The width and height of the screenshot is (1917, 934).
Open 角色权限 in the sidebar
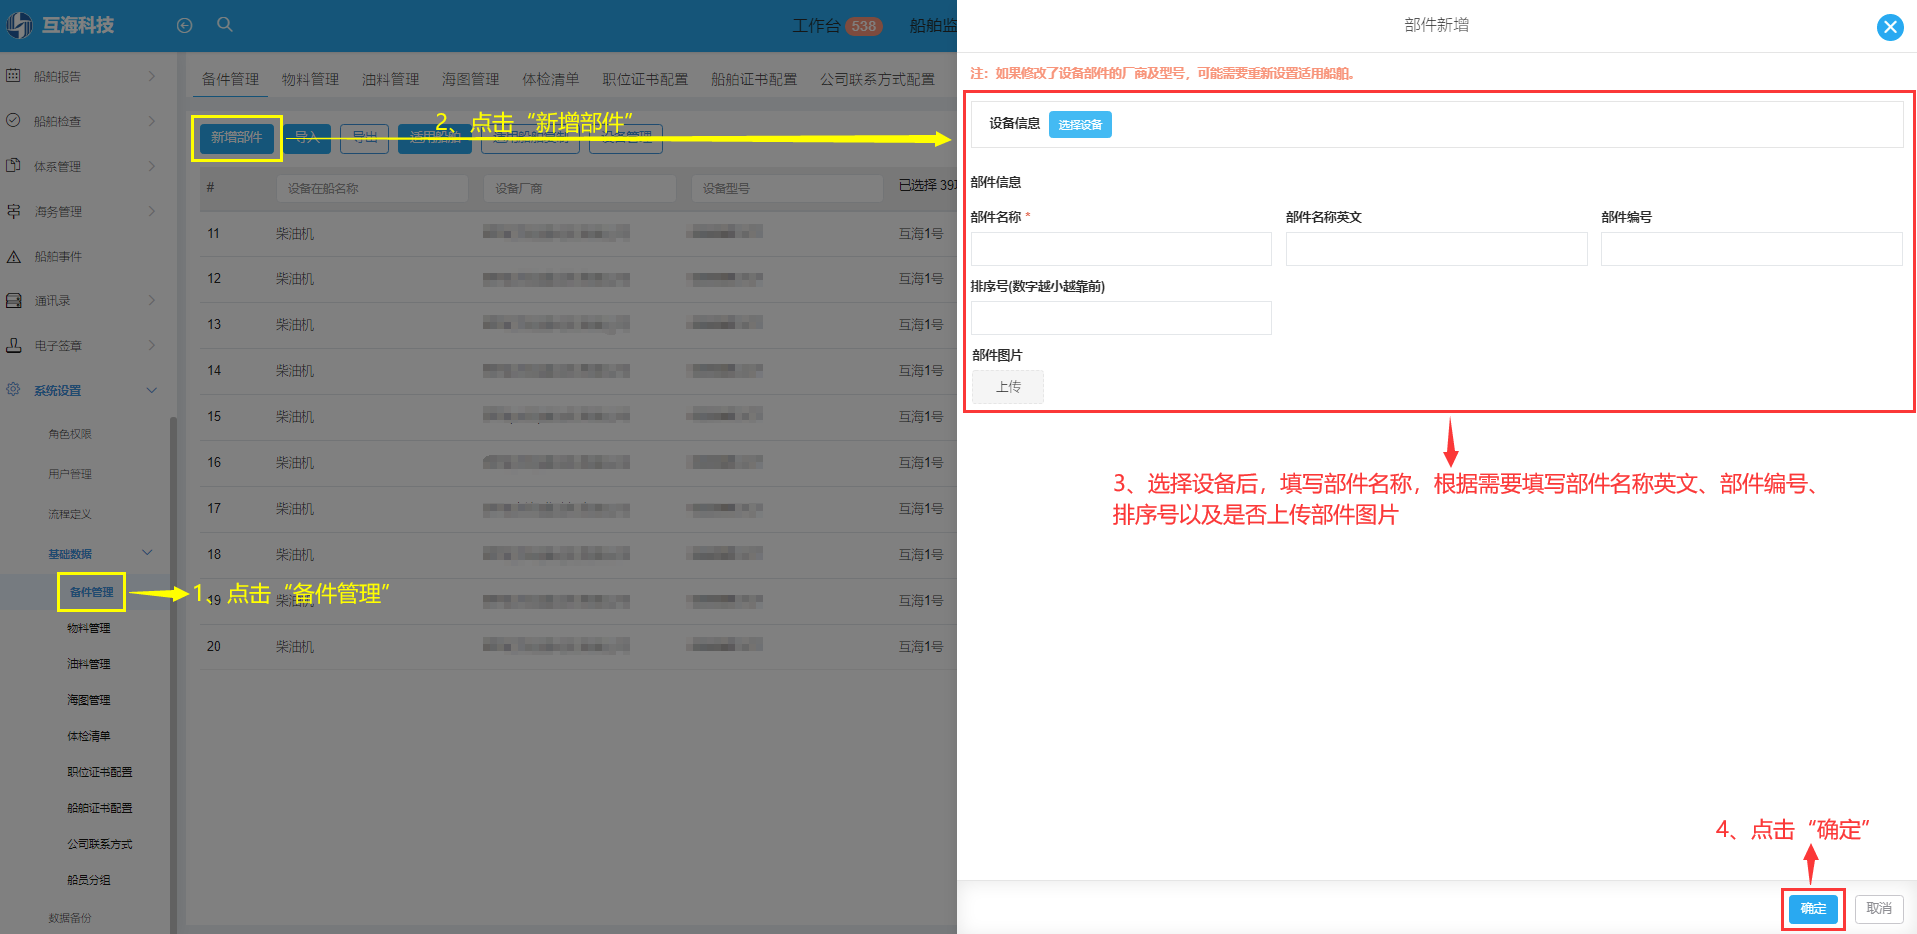[x=70, y=434]
